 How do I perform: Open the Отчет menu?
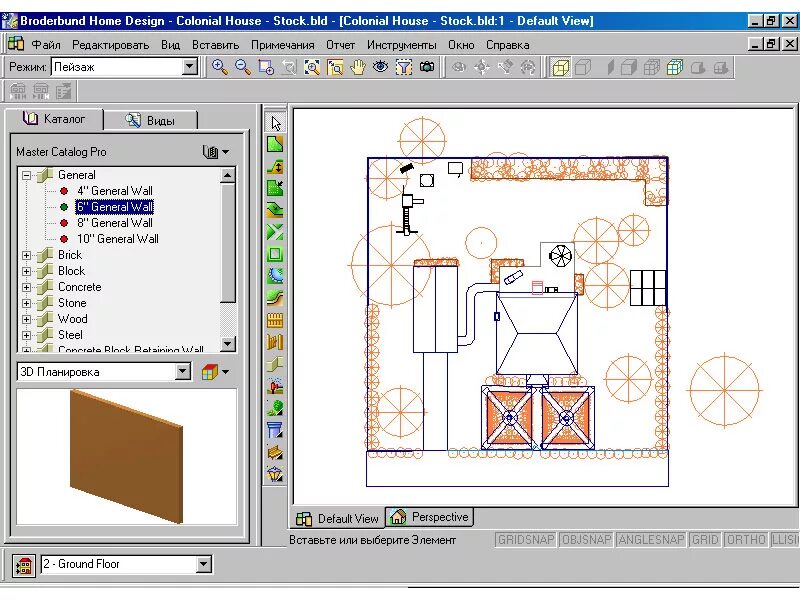click(340, 45)
